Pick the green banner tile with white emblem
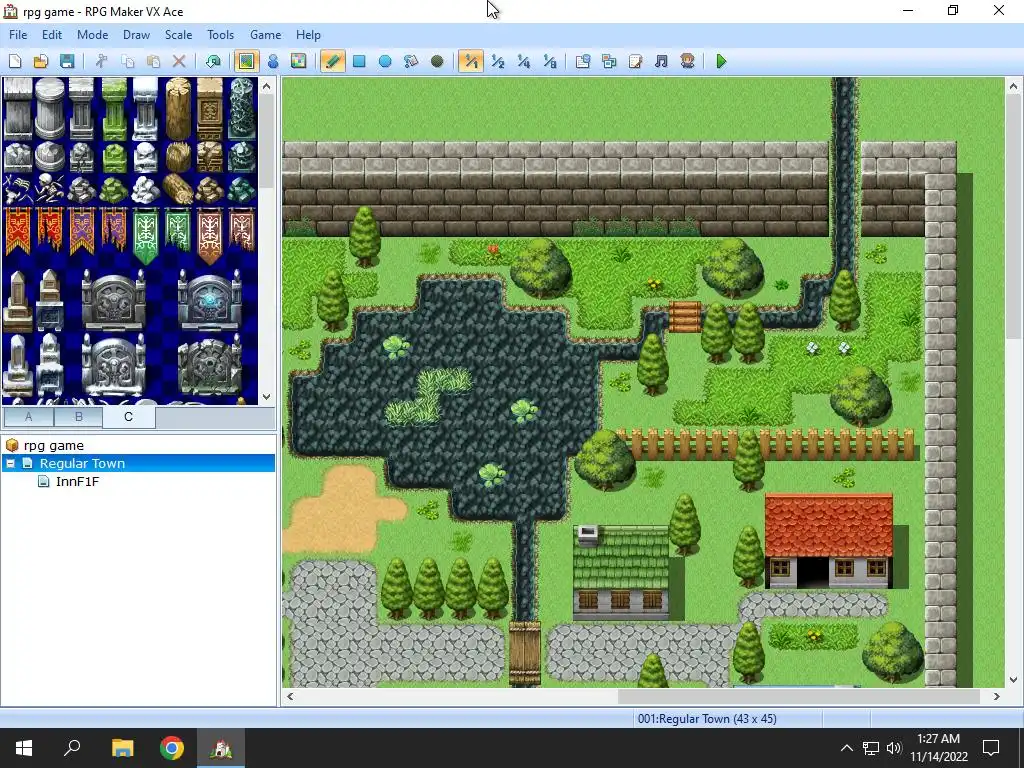 click(146, 235)
